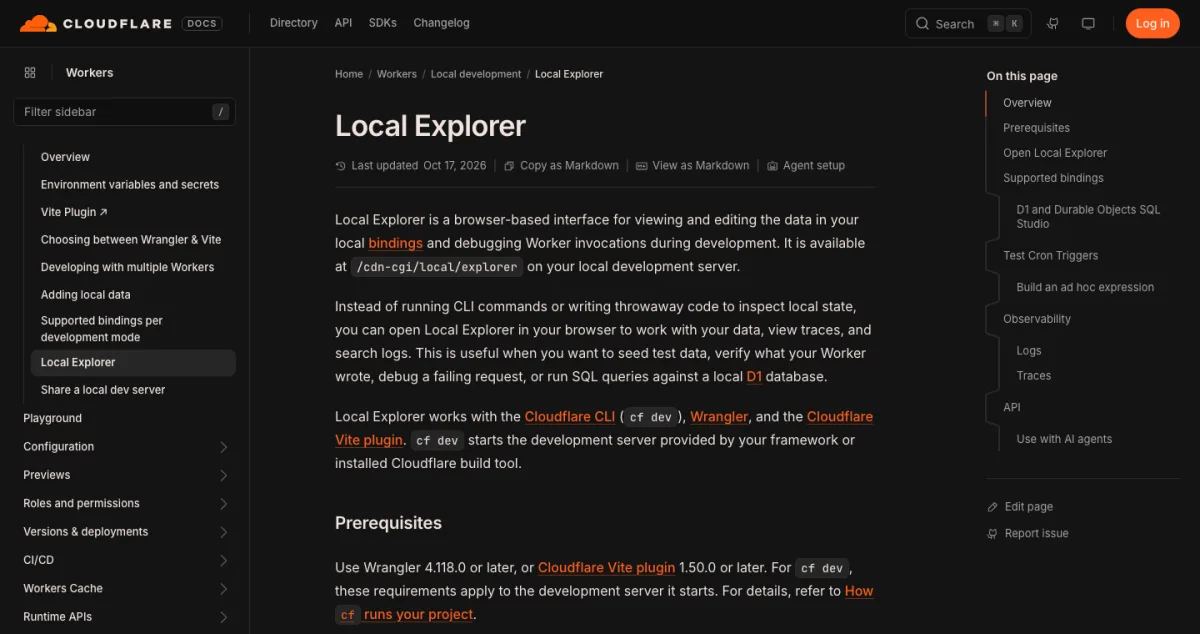
Task: Open the Vite Plugin external link
Action: (x=74, y=212)
